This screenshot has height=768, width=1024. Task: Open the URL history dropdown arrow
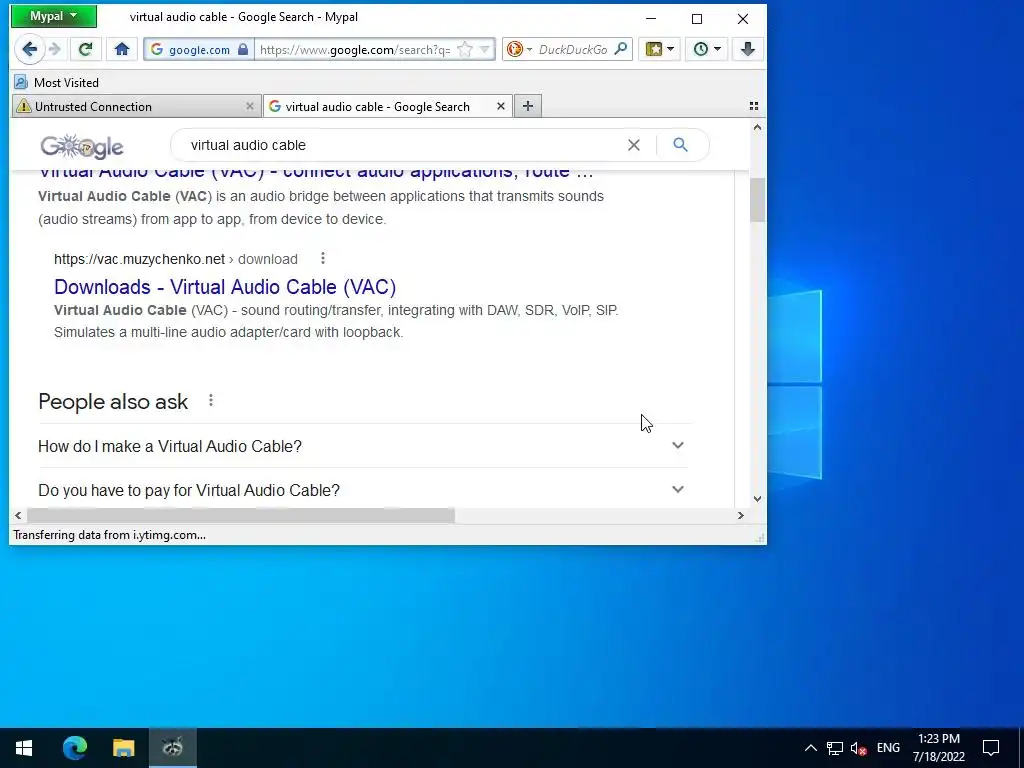click(485, 50)
